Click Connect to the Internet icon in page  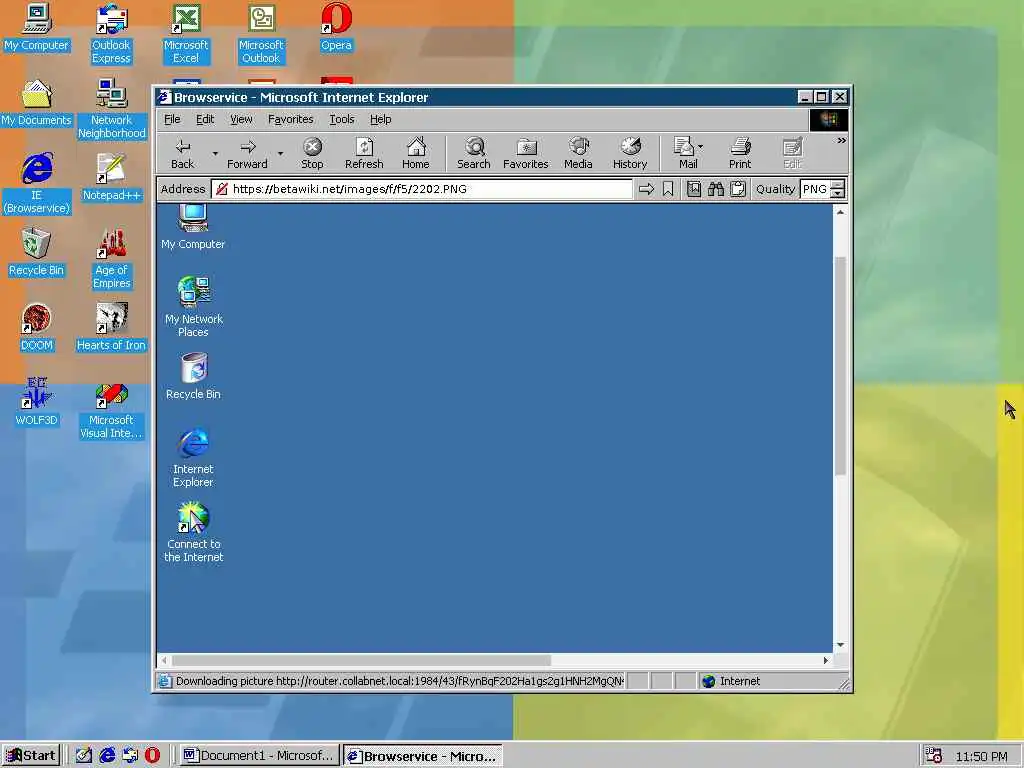[x=193, y=533]
